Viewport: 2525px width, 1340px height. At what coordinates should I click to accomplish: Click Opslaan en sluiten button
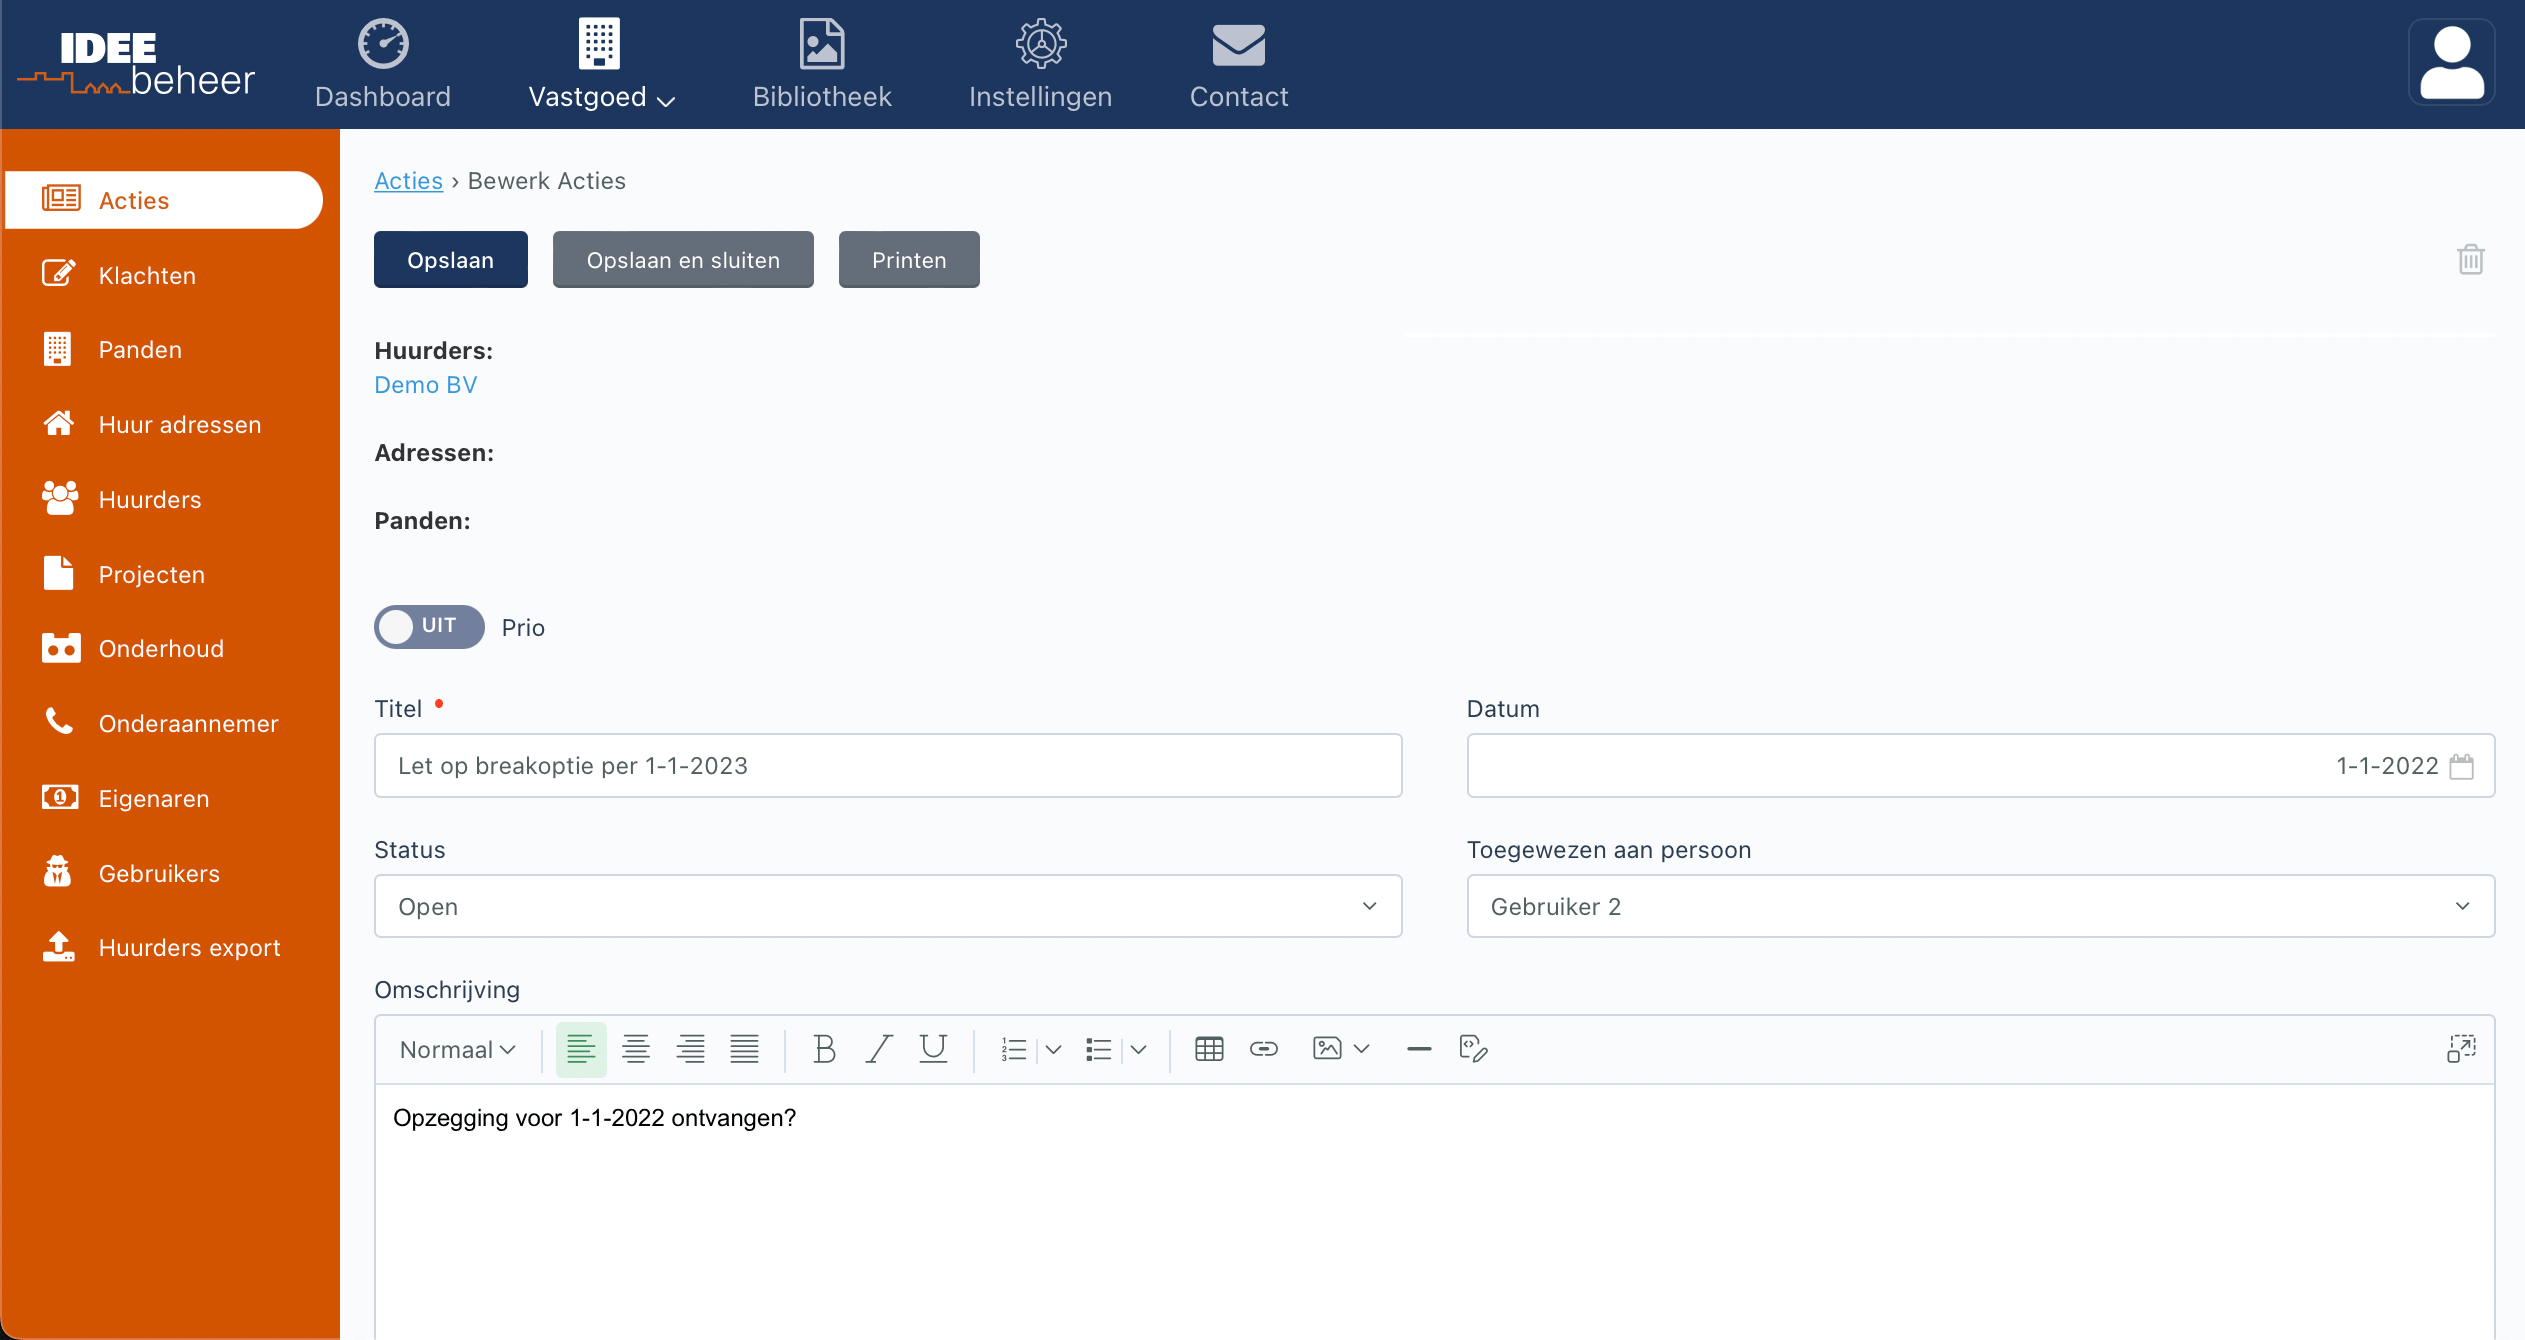pyautogui.click(x=683, y=260)
